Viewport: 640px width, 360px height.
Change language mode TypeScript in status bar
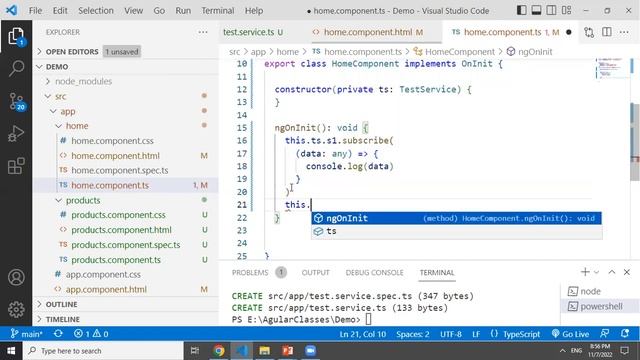(x=521, y=334)
